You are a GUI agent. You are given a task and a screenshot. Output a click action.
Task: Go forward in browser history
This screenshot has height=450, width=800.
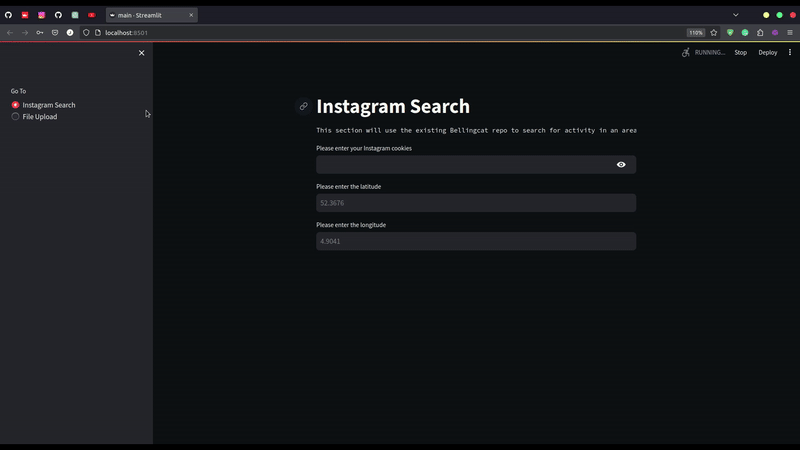[24, 33]
